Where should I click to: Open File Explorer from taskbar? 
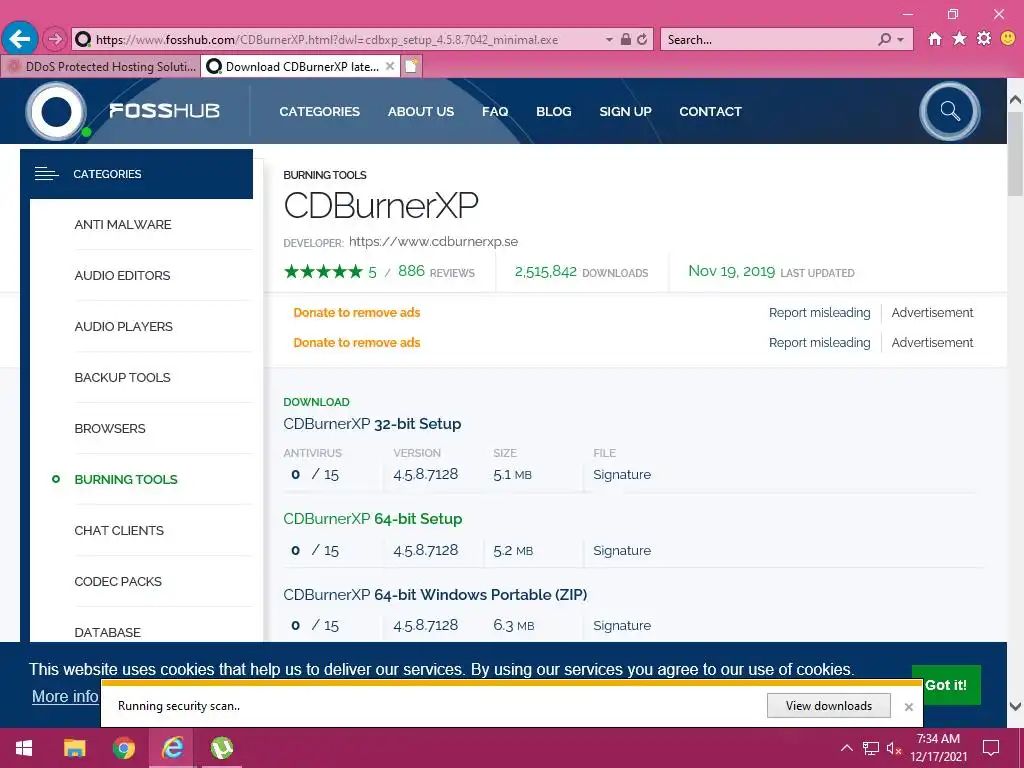coord(74,748)
